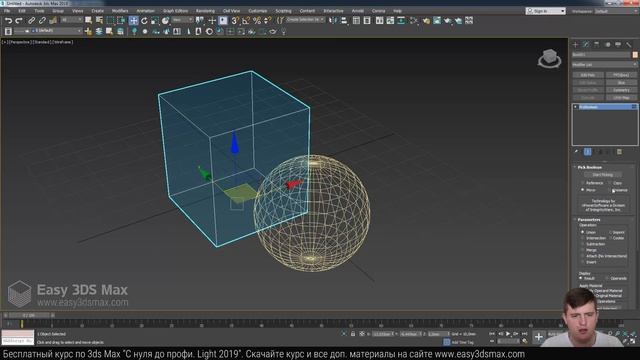Select the Merge operation radio button

tap(583, 250)
